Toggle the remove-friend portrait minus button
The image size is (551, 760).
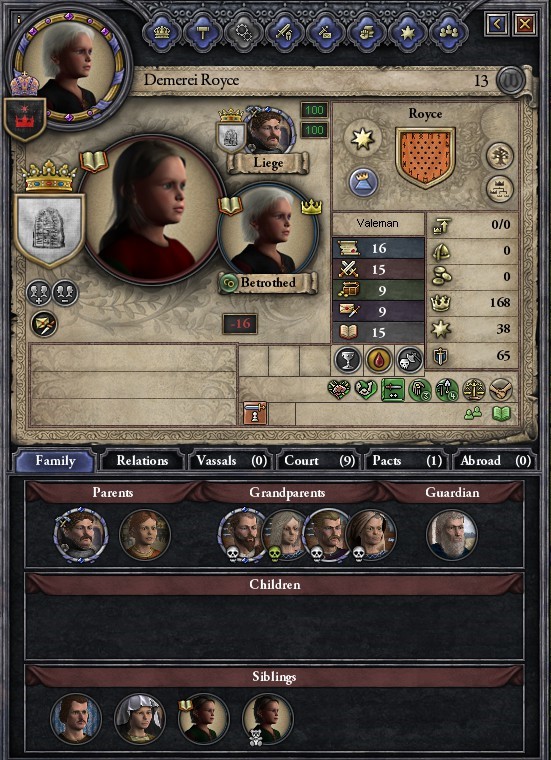[x=65, y=293]
